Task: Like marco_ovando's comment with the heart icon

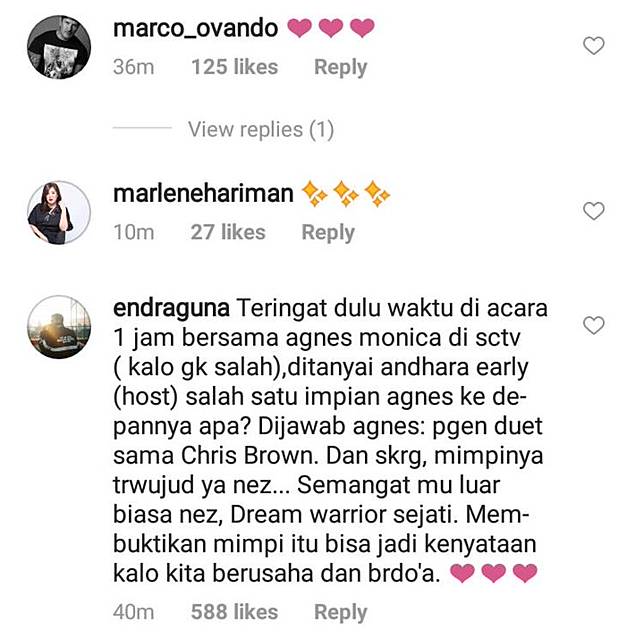Action: point(593,45)
